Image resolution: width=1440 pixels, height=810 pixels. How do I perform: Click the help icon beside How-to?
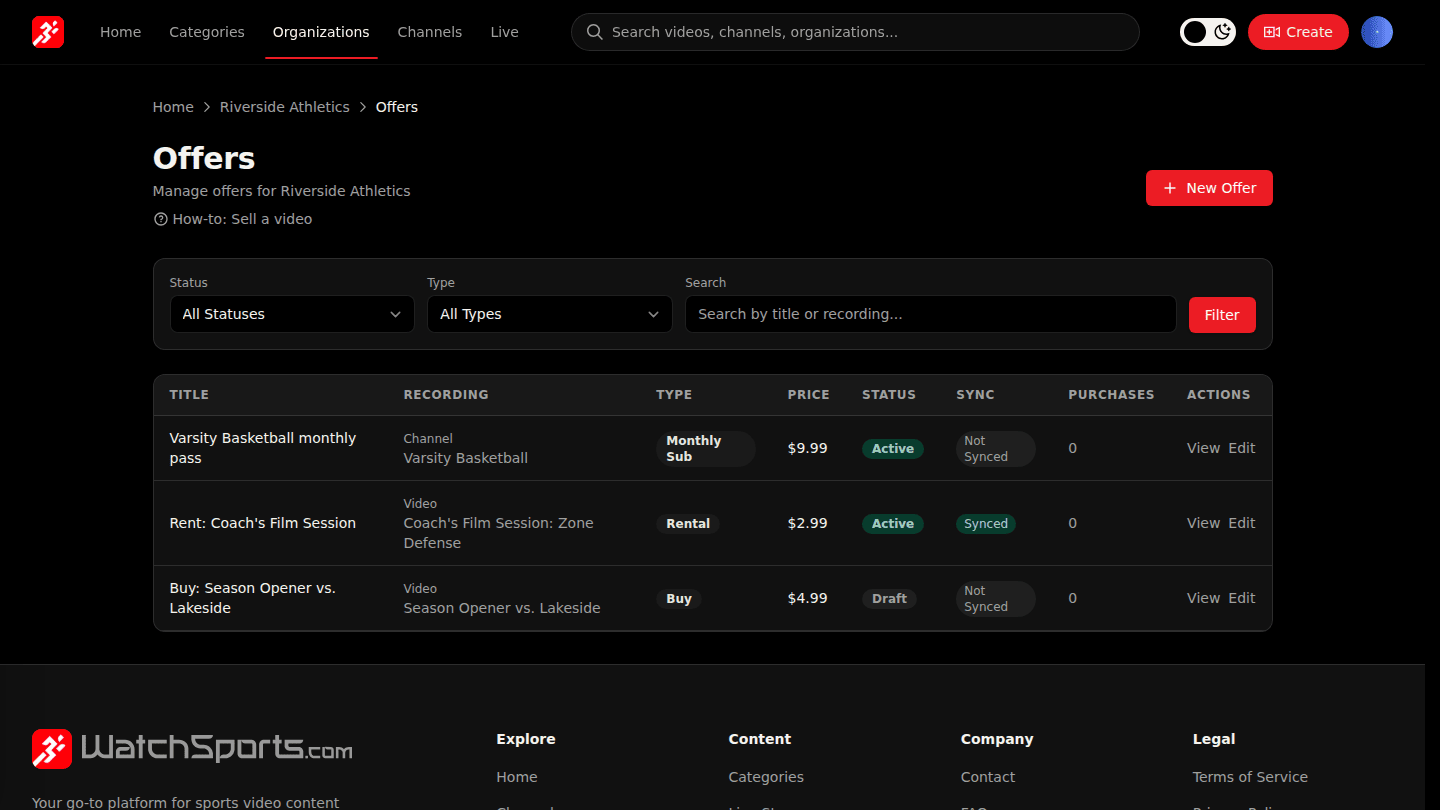tap(160, 219)
